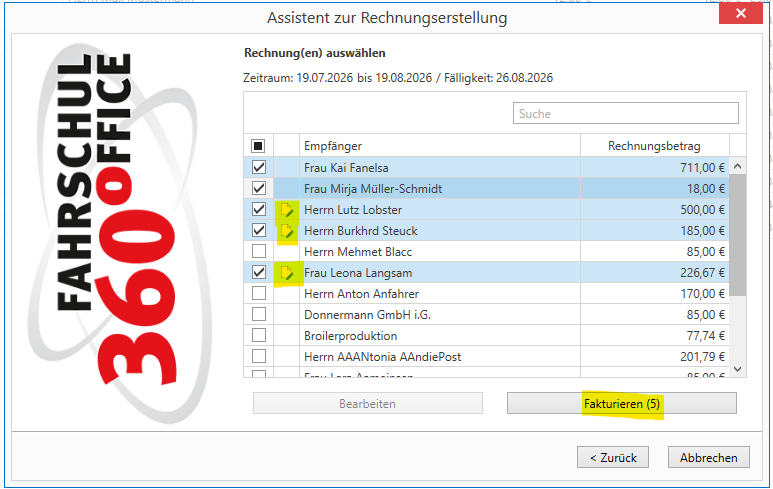Click the amount 201,79 €
The height and width of the screenshot is (489, 773).
(x=703, y=356)
